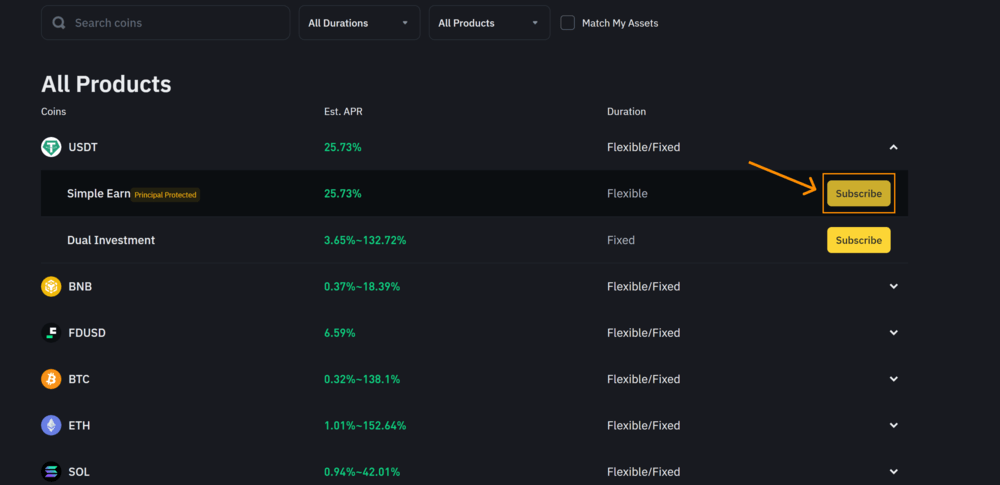Click the Principal Protected badge

[x=166, y=195]
